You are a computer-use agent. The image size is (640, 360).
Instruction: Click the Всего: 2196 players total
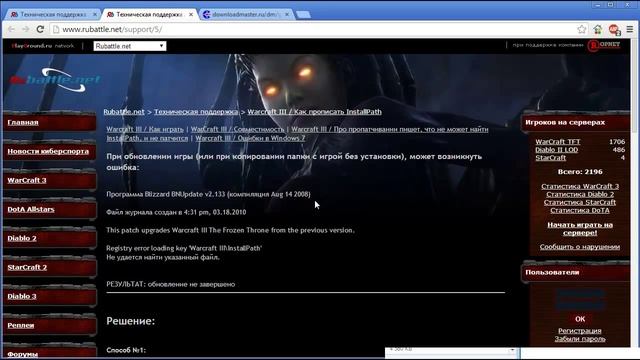click(580, 172)
